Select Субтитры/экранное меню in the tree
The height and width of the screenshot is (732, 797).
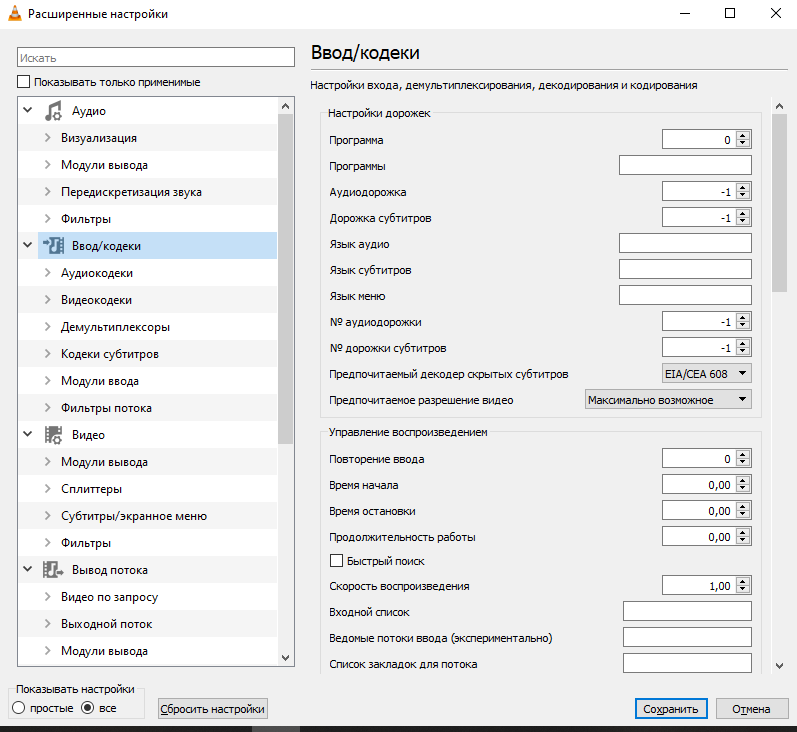coord(133,516)
